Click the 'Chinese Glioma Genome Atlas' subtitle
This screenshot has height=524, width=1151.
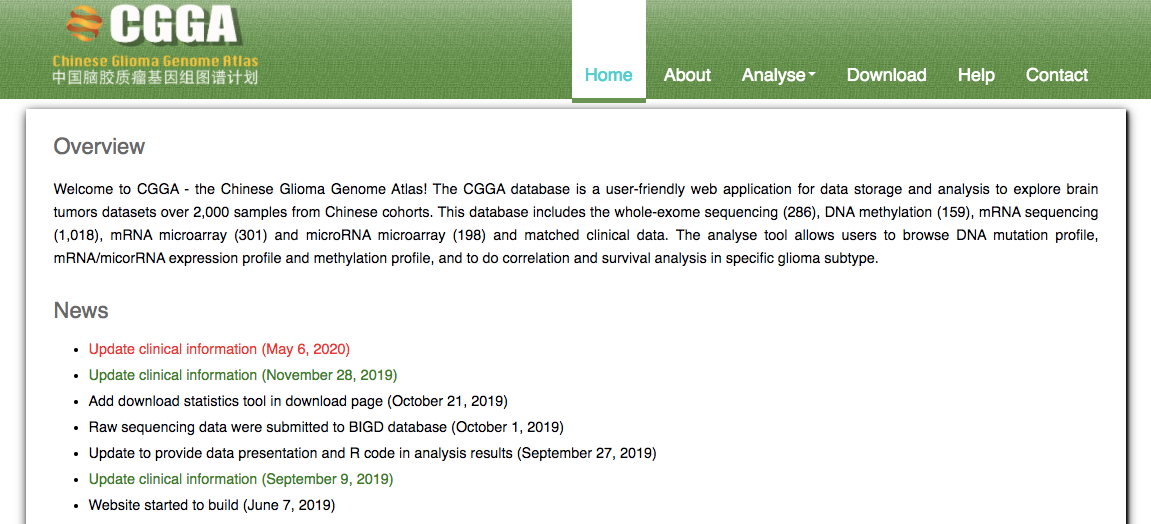click(155, 61)
